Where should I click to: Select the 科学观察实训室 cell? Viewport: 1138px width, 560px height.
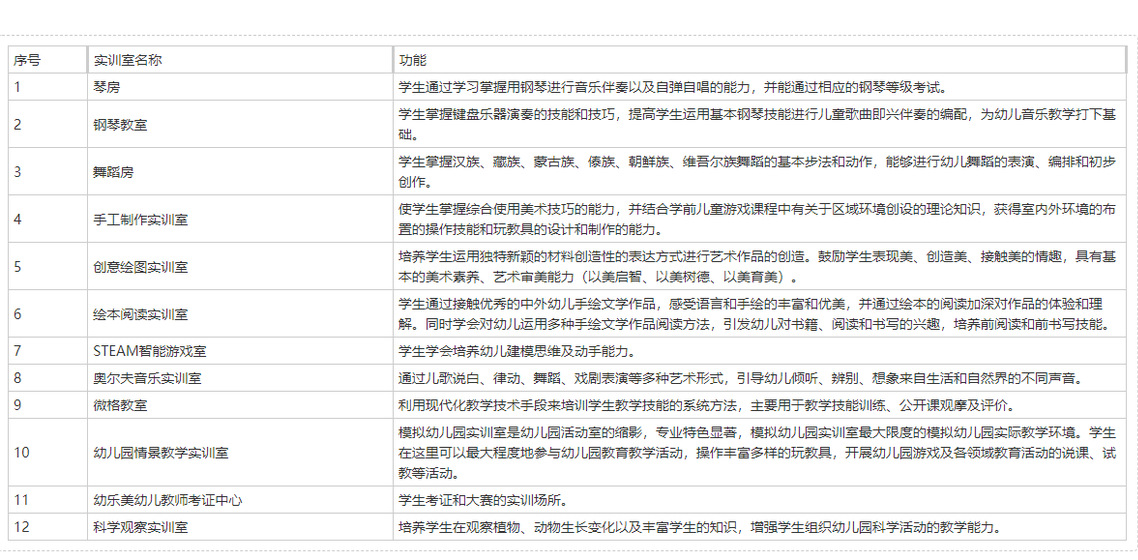(x=141, y=527)
